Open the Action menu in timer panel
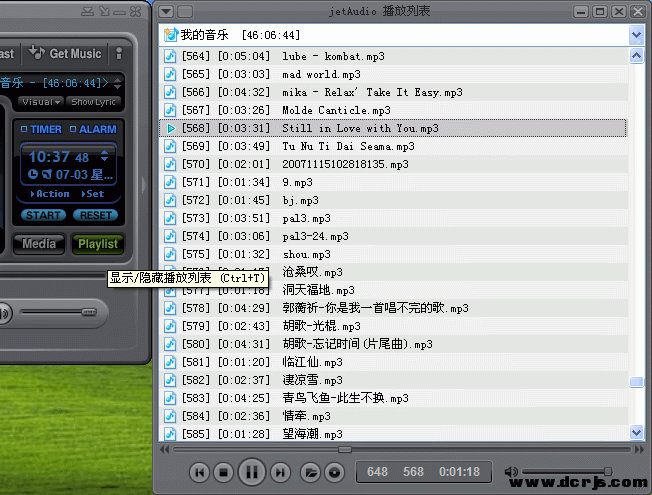652x495 pixels. [x=50, y=194]
